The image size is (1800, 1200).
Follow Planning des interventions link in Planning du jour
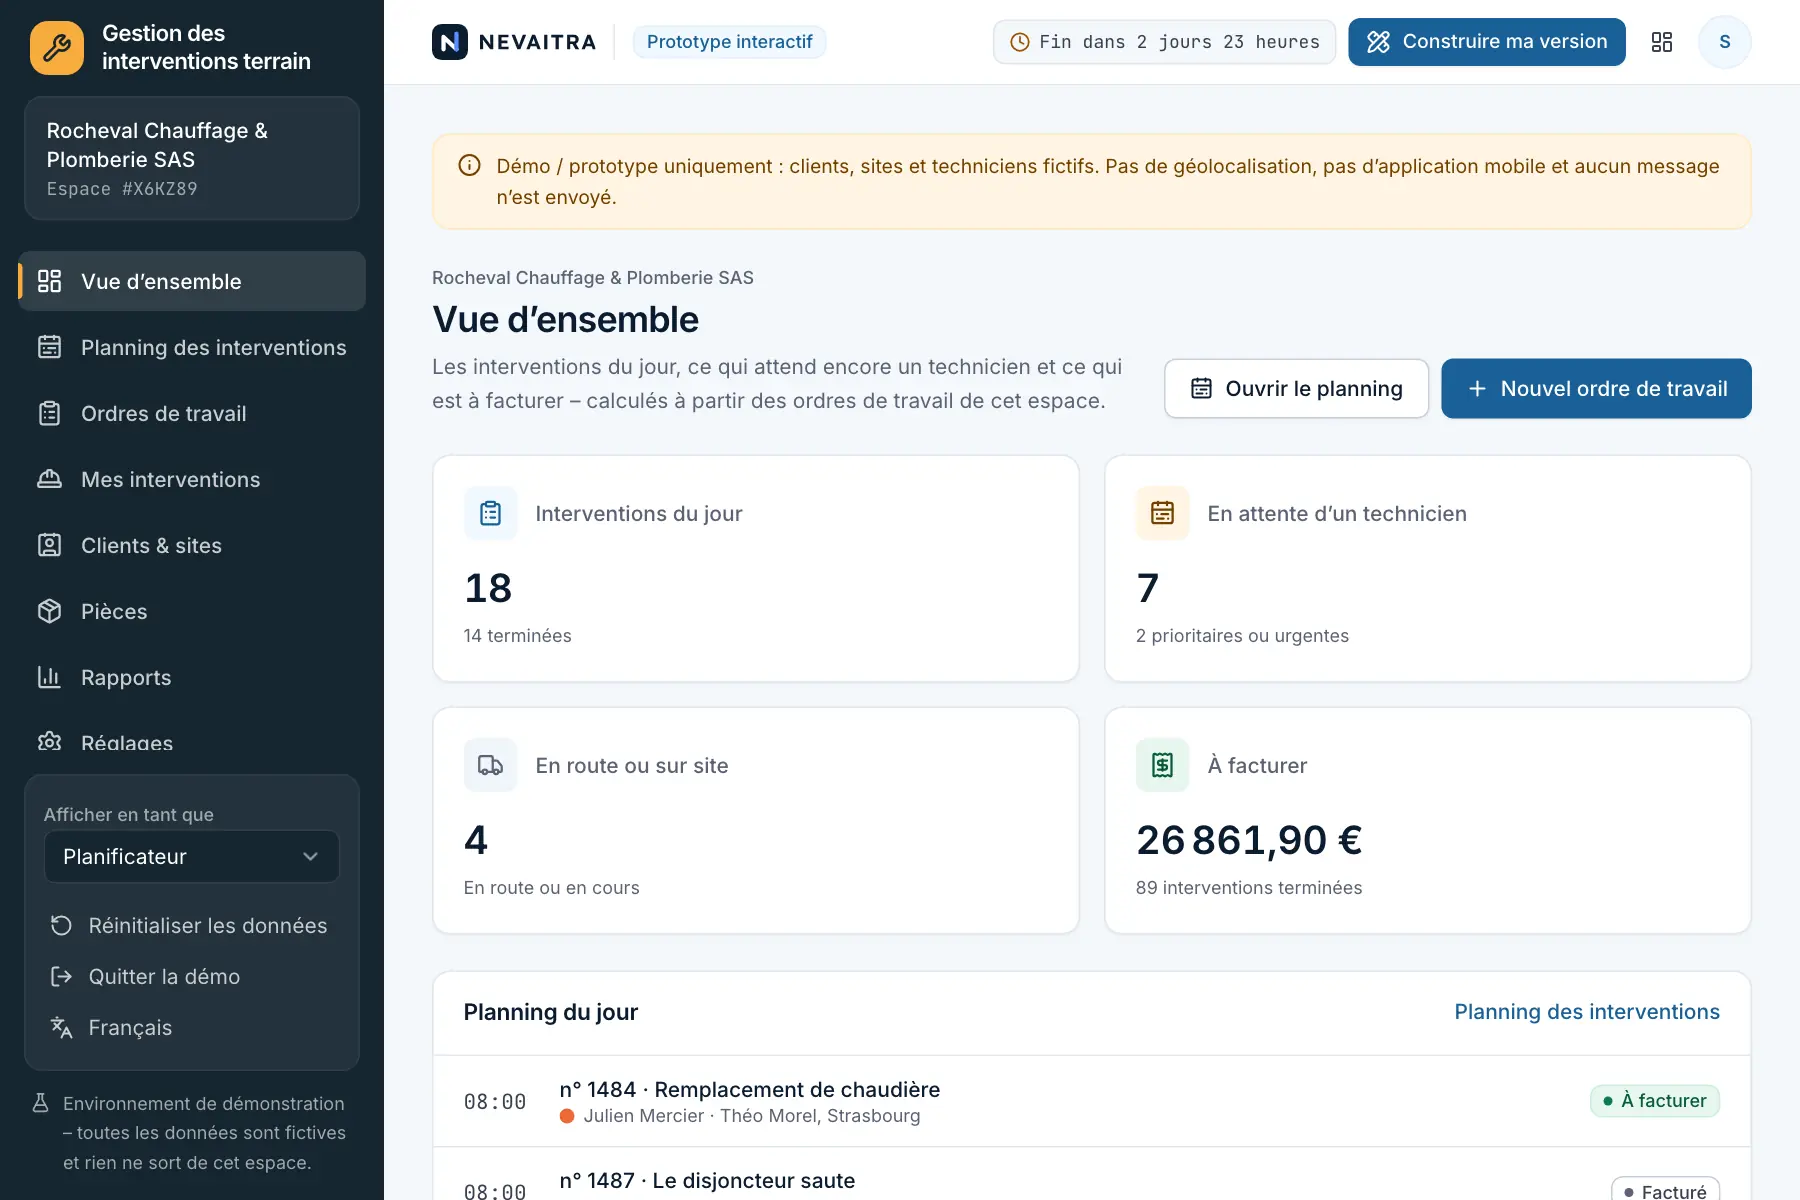(x=1587, y=1012)
